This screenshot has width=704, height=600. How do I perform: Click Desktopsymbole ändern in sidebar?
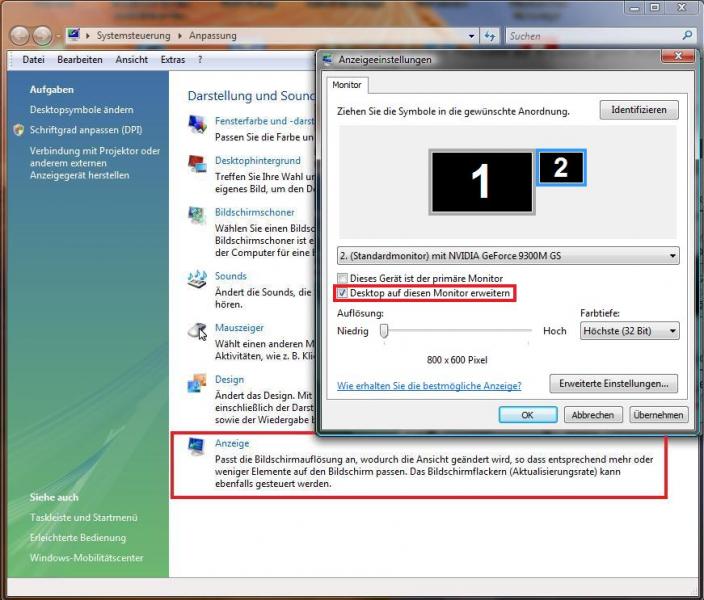point(82,110)
